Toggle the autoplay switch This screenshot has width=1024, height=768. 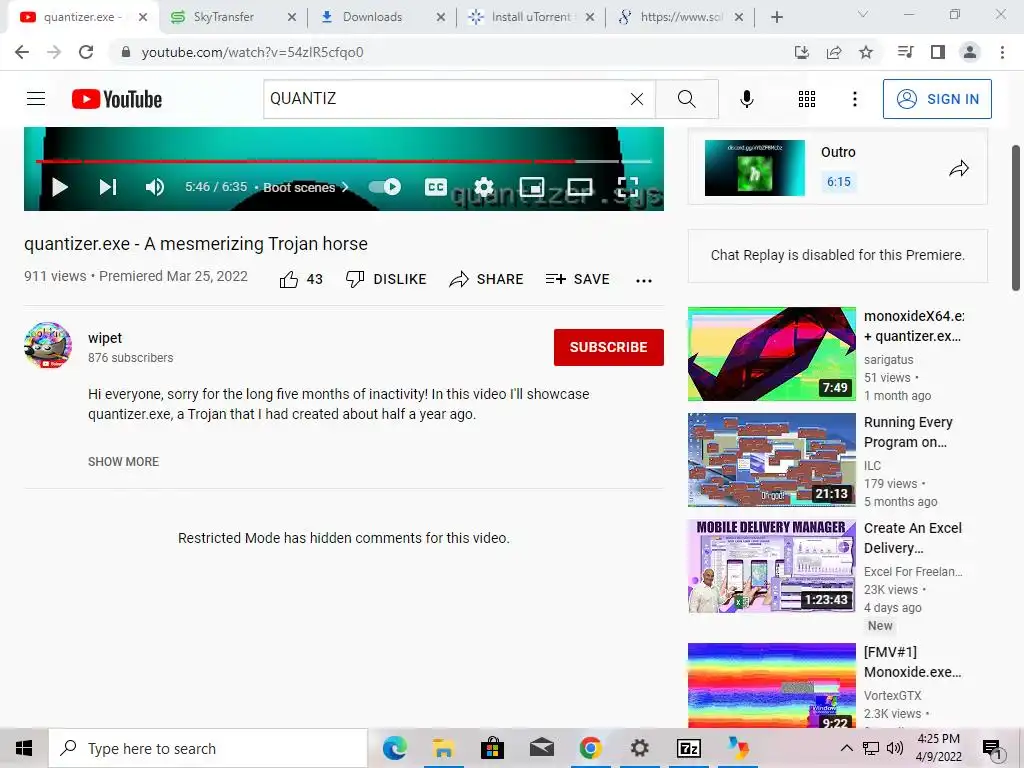coord(385,187)
